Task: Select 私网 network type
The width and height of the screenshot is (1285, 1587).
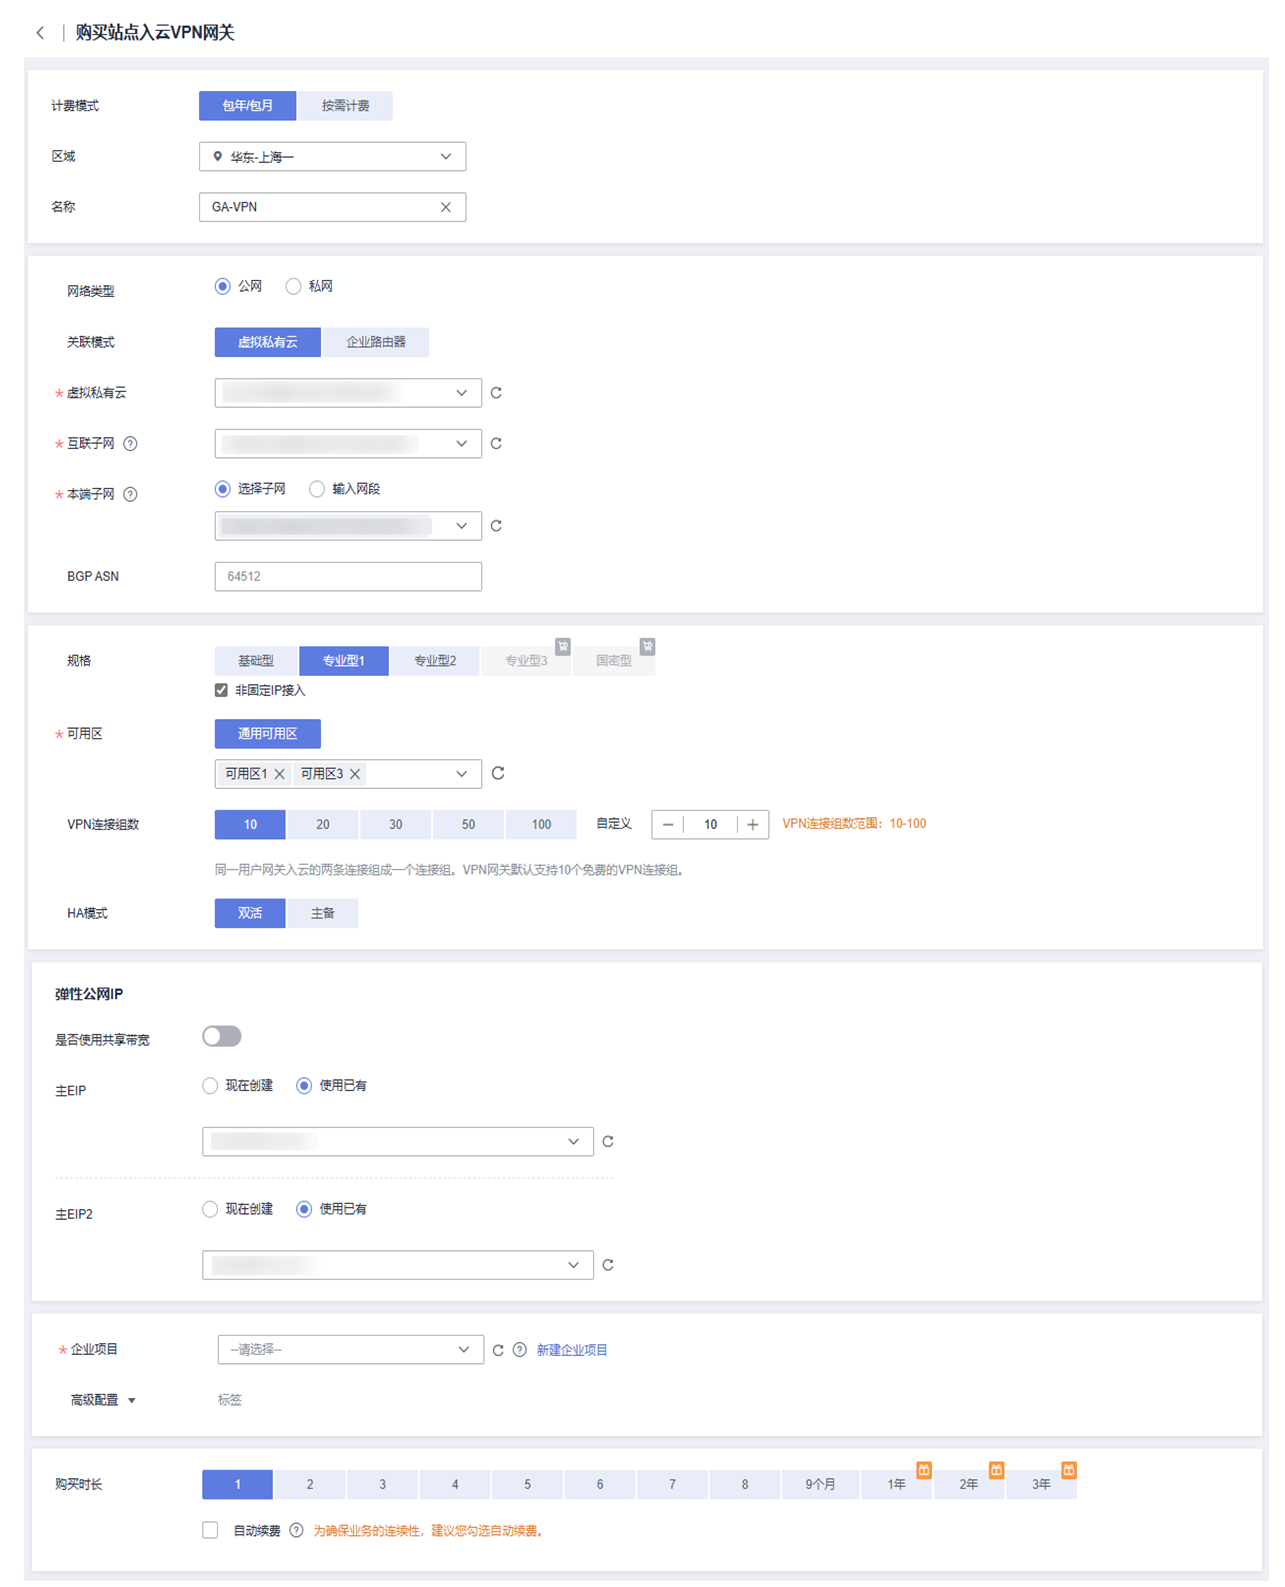Action: 309,286
